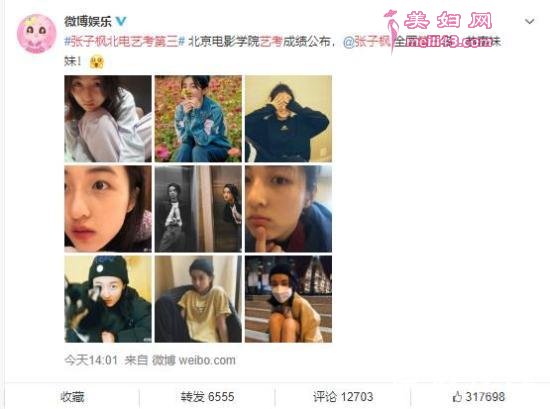Open photo with beanie and dog
The height and width of the screenshot is (409, 550).
(108, 299)
